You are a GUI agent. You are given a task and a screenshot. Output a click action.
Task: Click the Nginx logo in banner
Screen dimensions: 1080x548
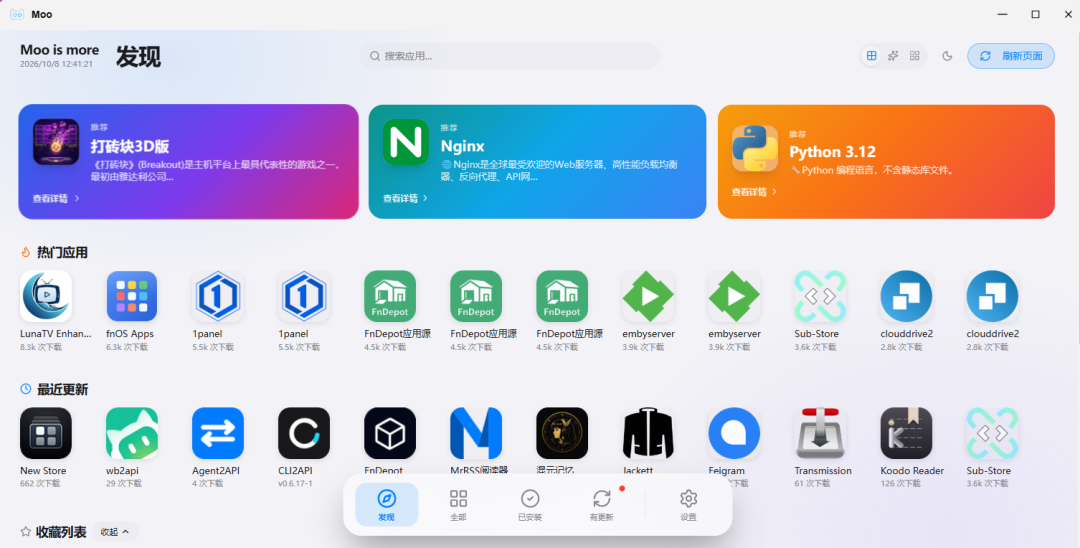pyautogui.click(x=406, y=142)
